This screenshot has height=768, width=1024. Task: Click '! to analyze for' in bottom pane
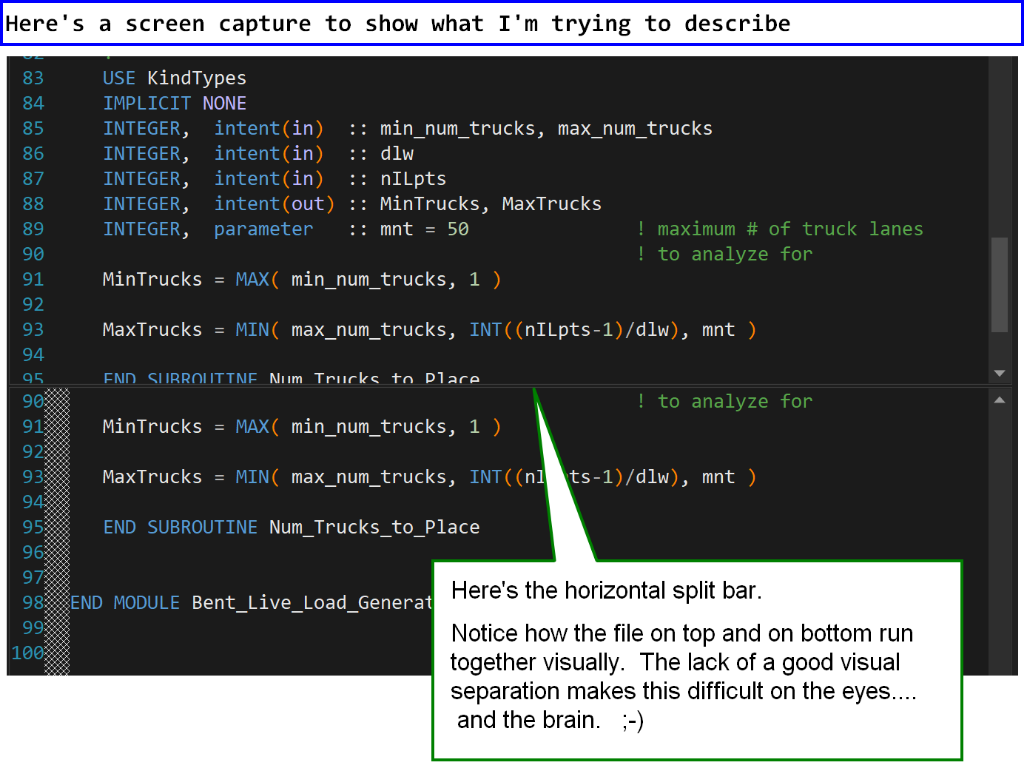(725, 401)
